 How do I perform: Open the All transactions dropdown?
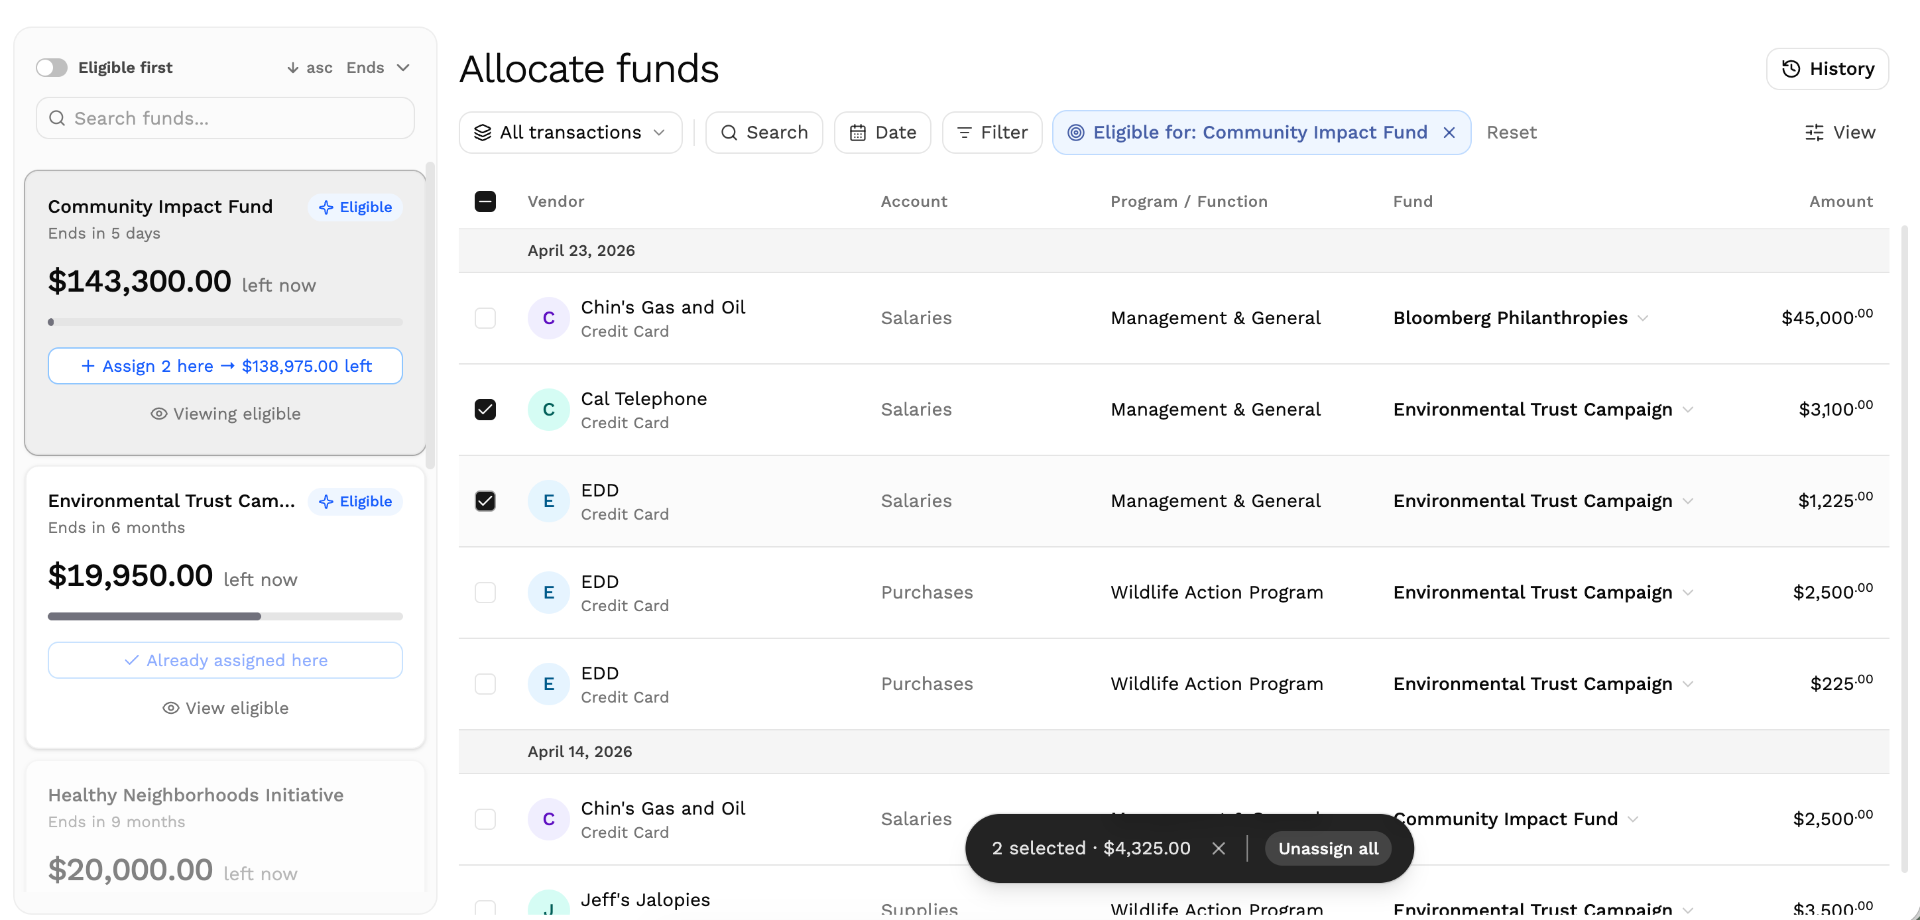pos(570,132)
